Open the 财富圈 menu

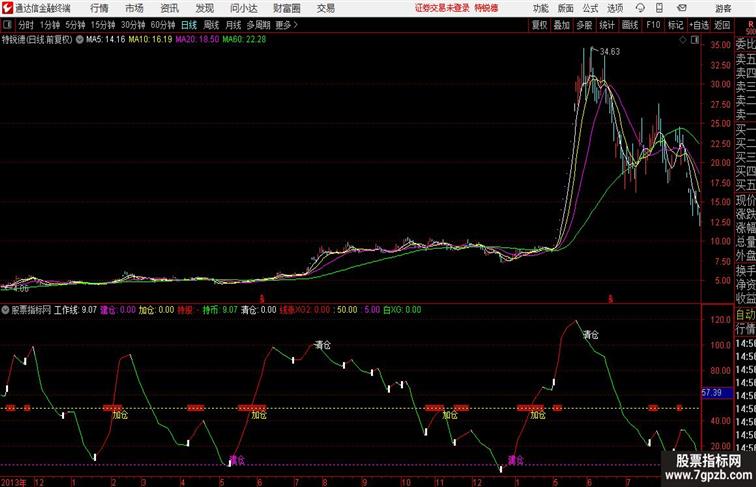[x=287, y=8]
